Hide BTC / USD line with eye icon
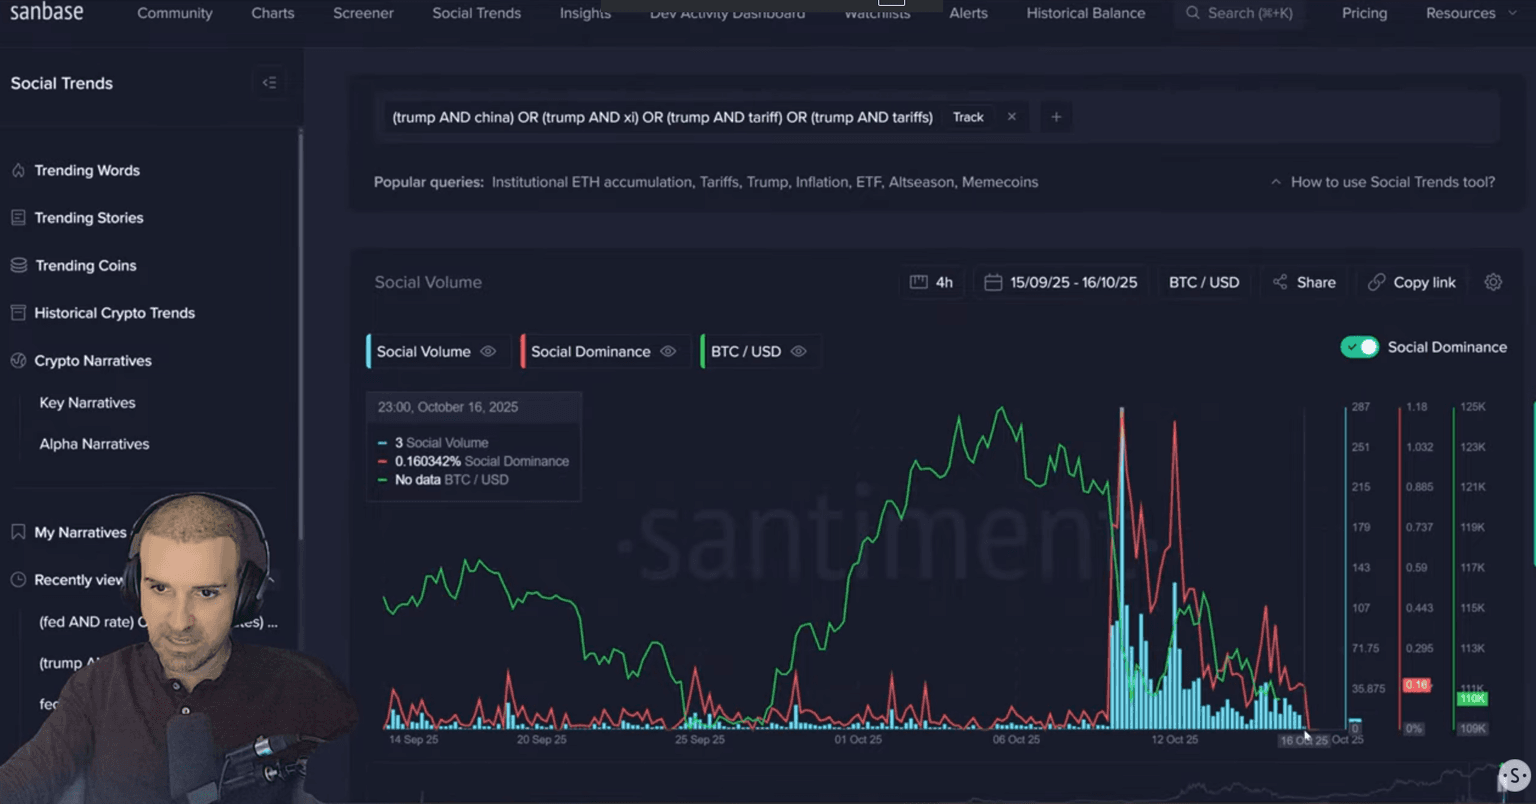This screenshot has width=1536, height=804. point(798,352)
